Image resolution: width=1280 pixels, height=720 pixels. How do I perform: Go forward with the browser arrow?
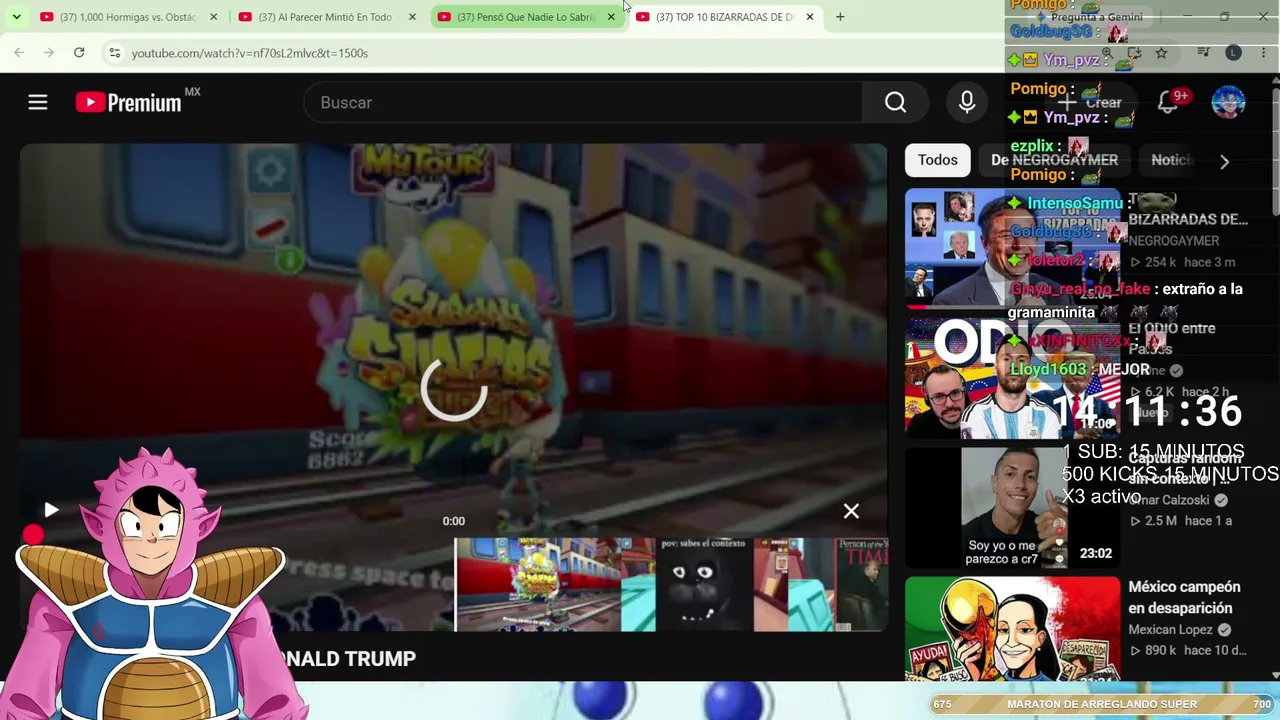[49, 52]
